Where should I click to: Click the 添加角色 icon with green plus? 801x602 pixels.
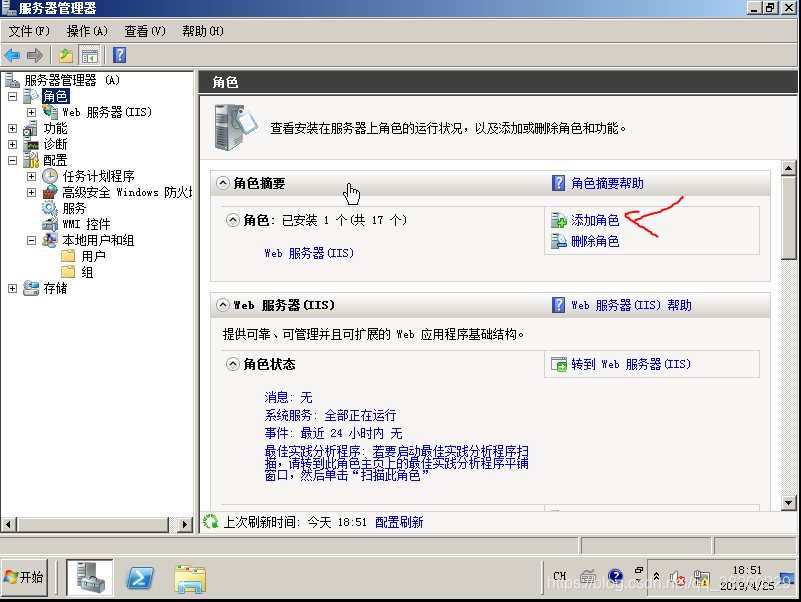559,220
